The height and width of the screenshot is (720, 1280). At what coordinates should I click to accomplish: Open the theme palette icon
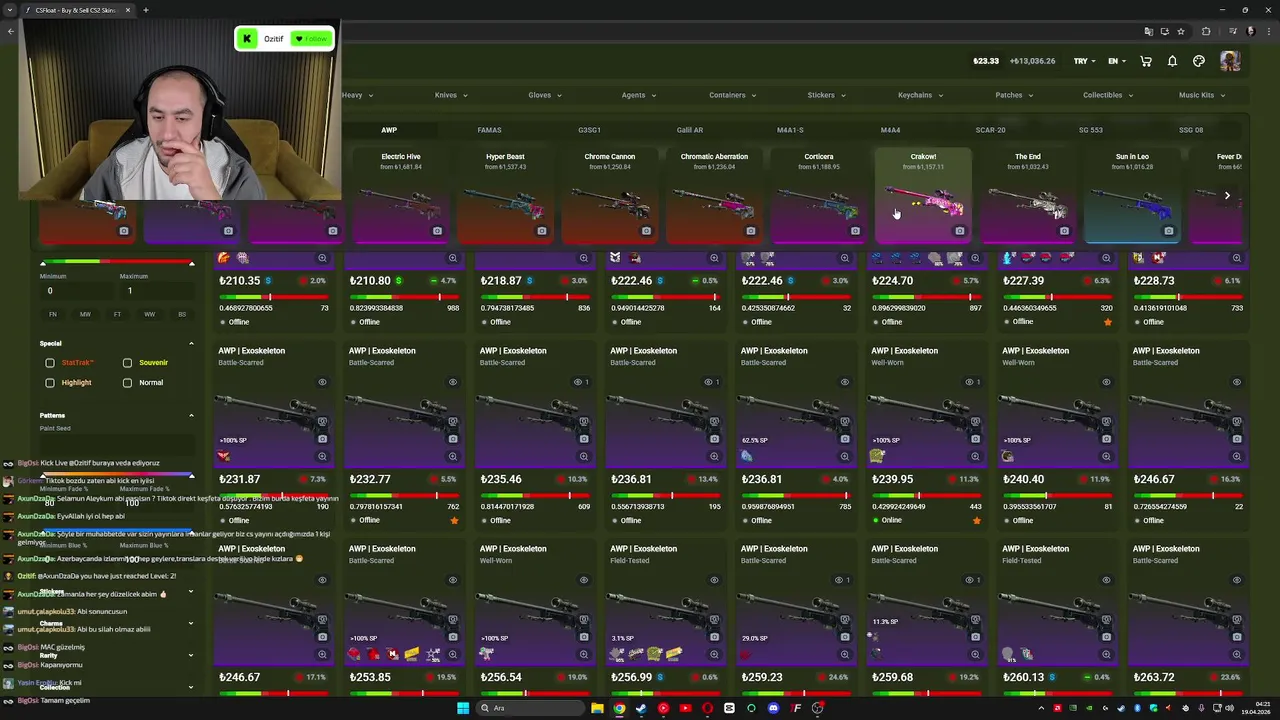click(1199, 61)
